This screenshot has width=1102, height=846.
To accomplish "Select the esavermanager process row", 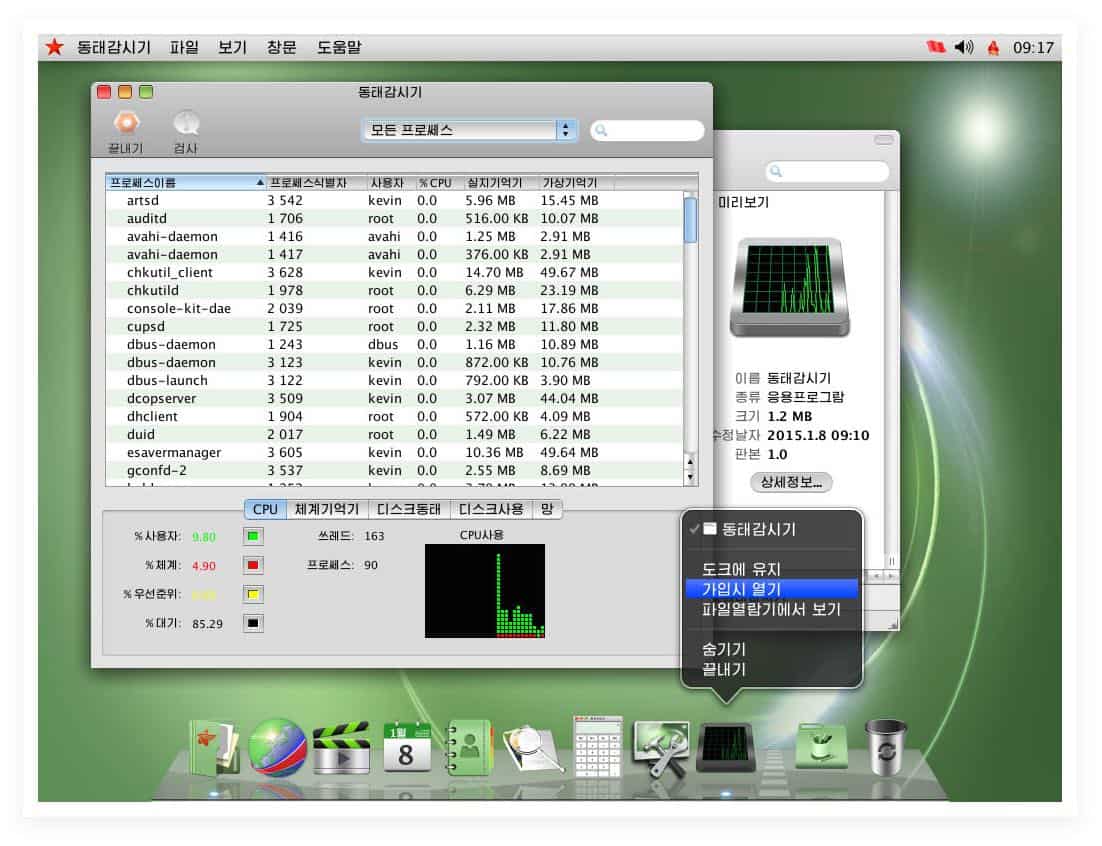I will tap(394, 453).
